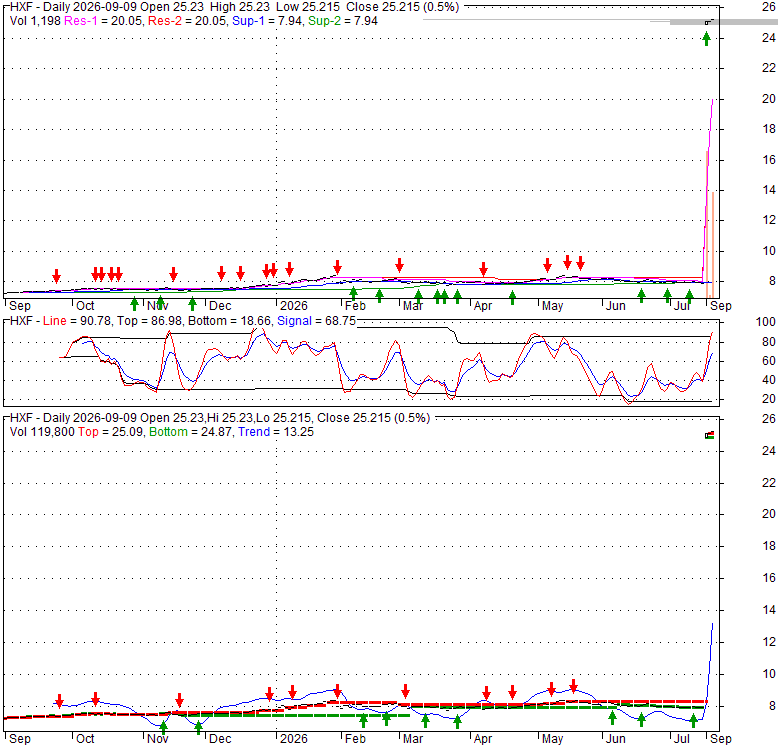Click the red Line label in oscillator panel
Screen dimensions: 780x745
tap(55, 321)
